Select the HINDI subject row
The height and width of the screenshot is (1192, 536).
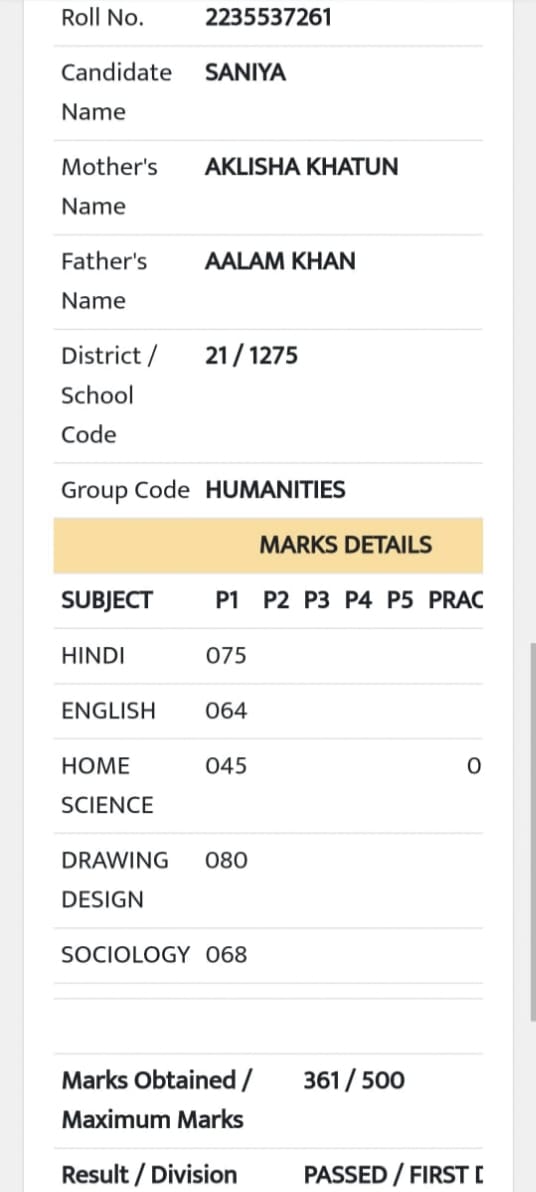tap(268, 655)
